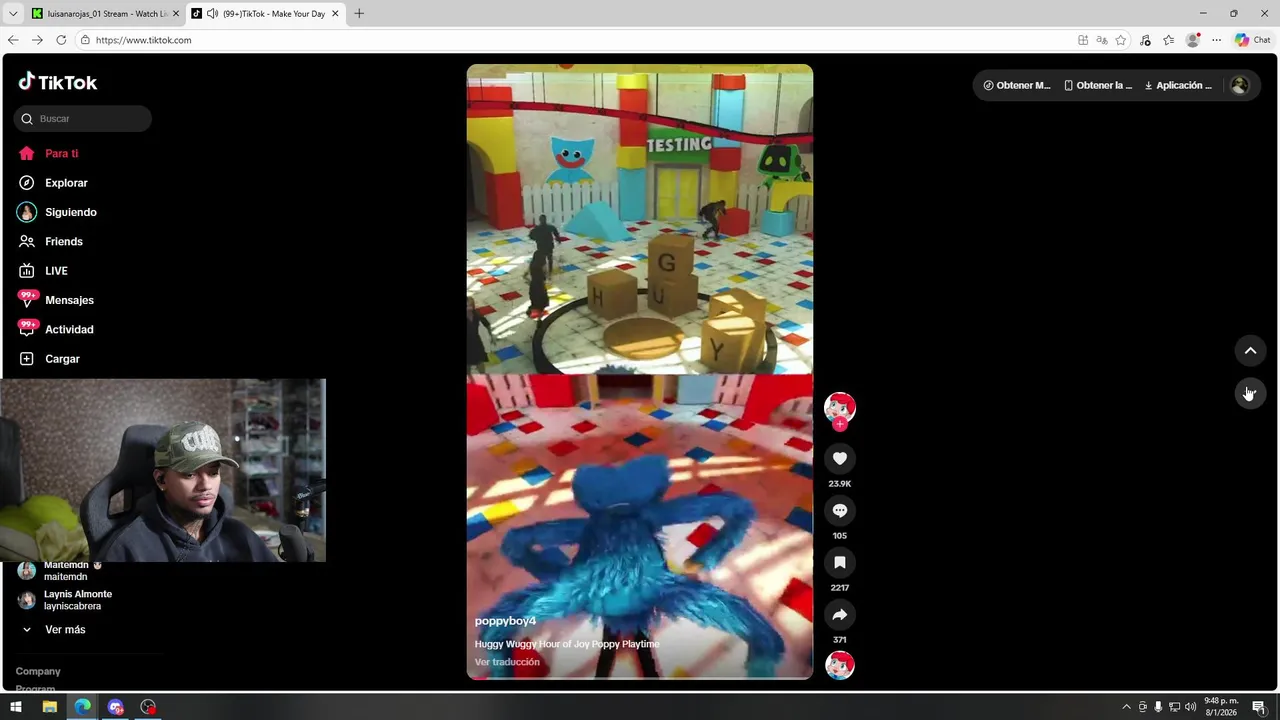This screenshot has height=720, width=1280.
Task: Click Obtener la... phone app button
Action: click(x=1098, y=86)
